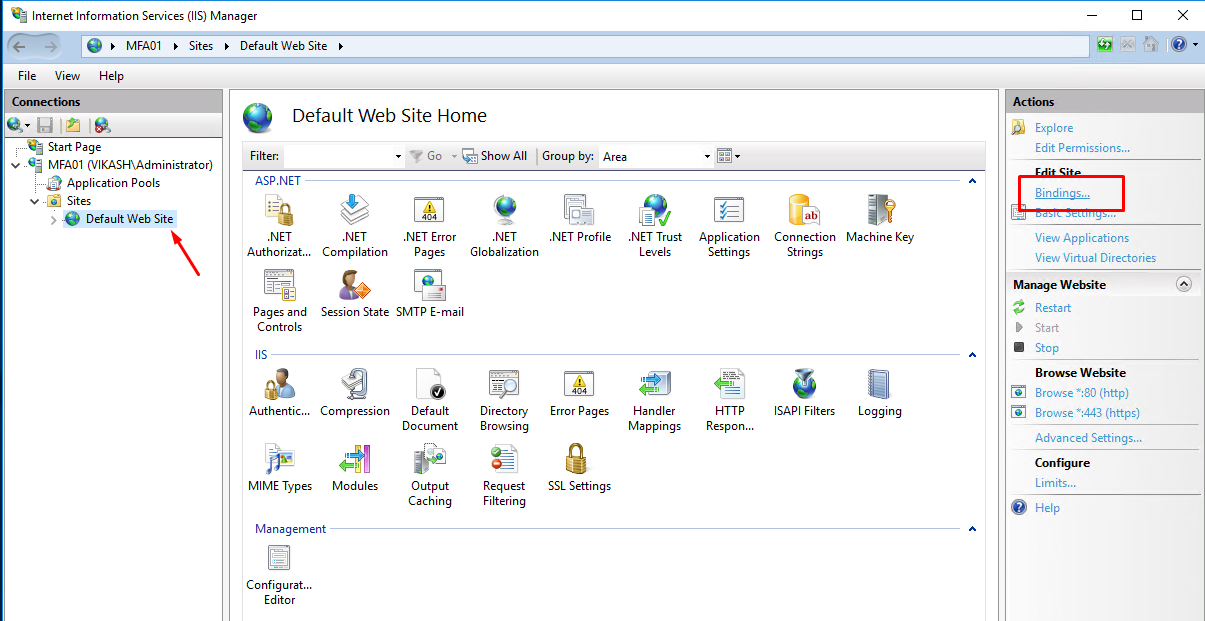The width and height of the screenshot is (1205, 621).
Task: Click Edit Permissions... action link
Action: pos(1082,148)
